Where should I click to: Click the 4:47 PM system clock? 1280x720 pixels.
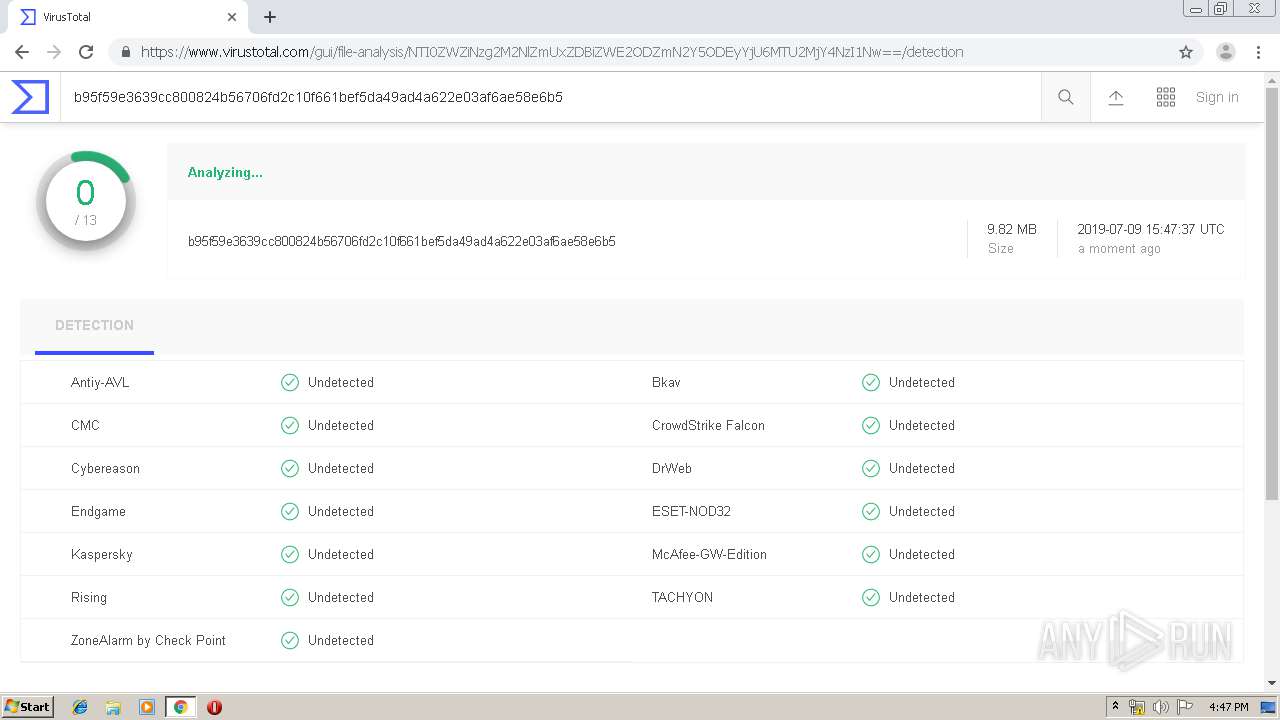[x=1229, y=707]
